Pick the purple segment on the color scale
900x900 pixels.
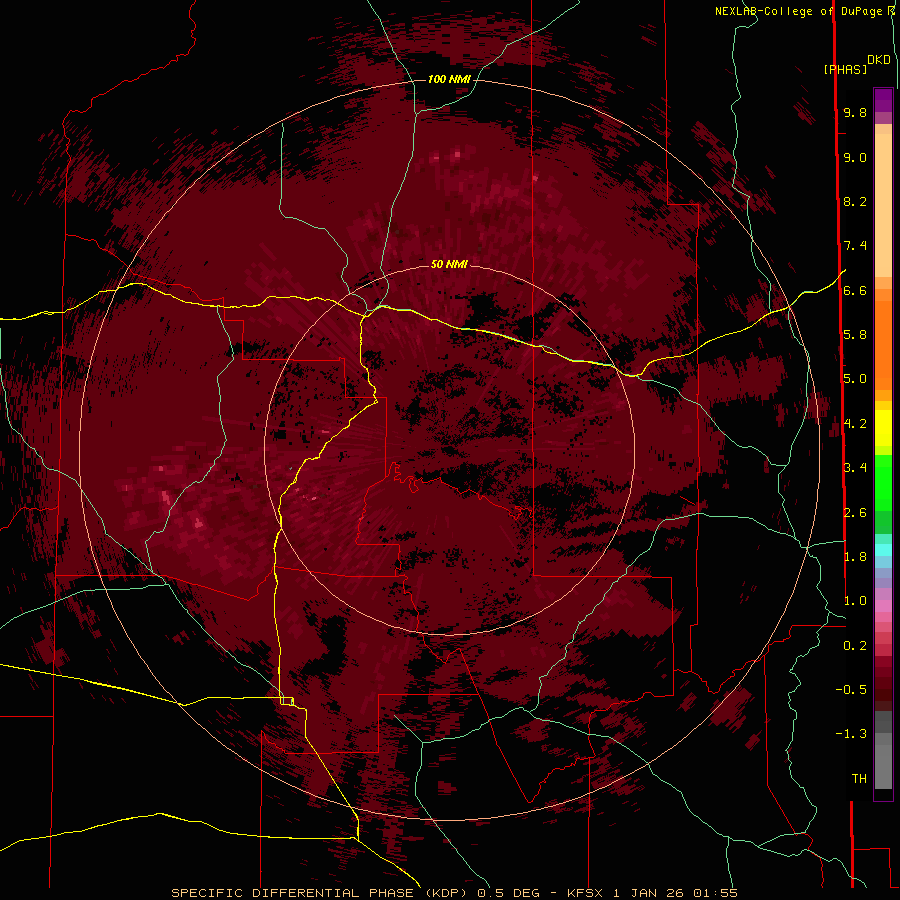pyautogui.click(x=883, y=100)
